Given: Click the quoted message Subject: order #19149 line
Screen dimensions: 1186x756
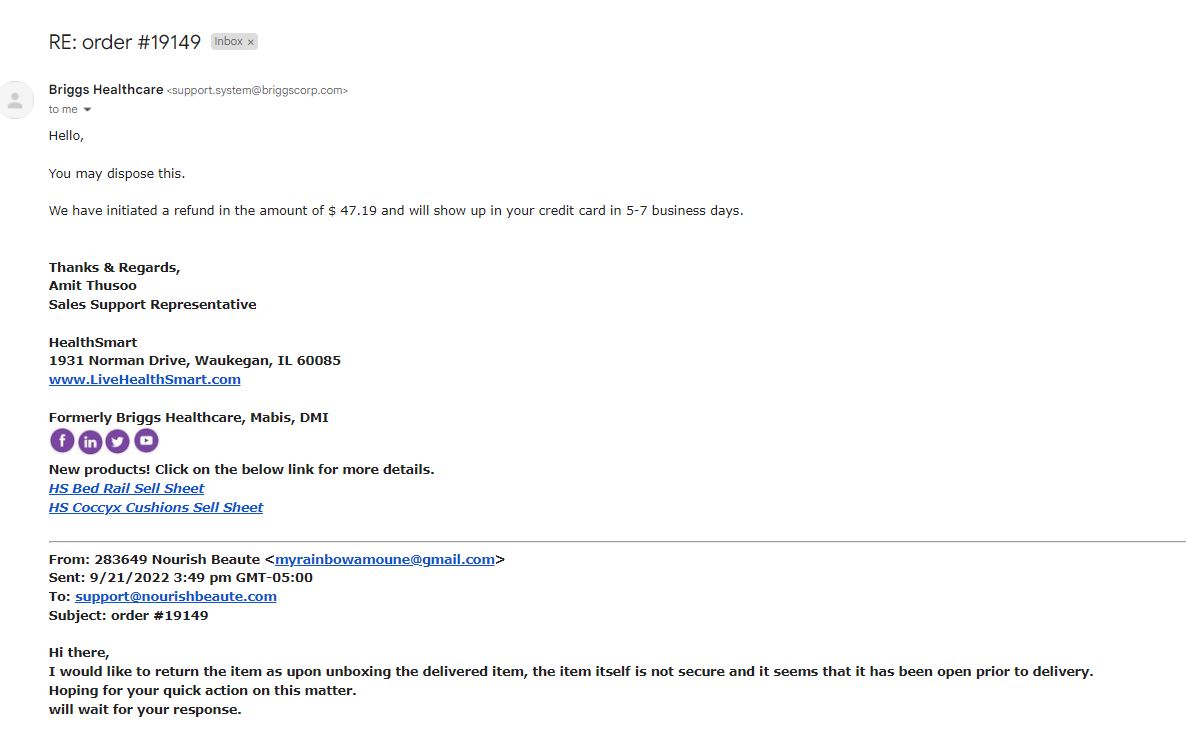Looking at the screenshot, I should (x=129, y=615).
